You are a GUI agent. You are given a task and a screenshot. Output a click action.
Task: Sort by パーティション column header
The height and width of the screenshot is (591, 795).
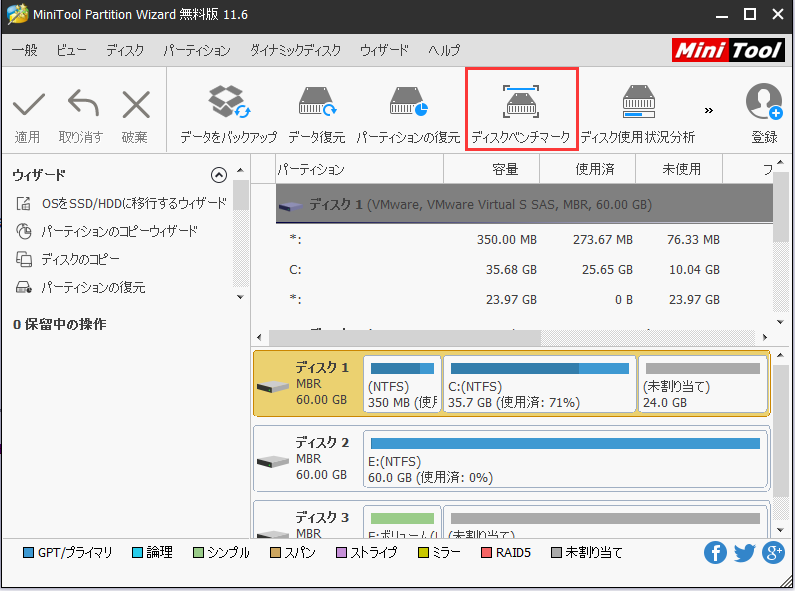(359, 169)
